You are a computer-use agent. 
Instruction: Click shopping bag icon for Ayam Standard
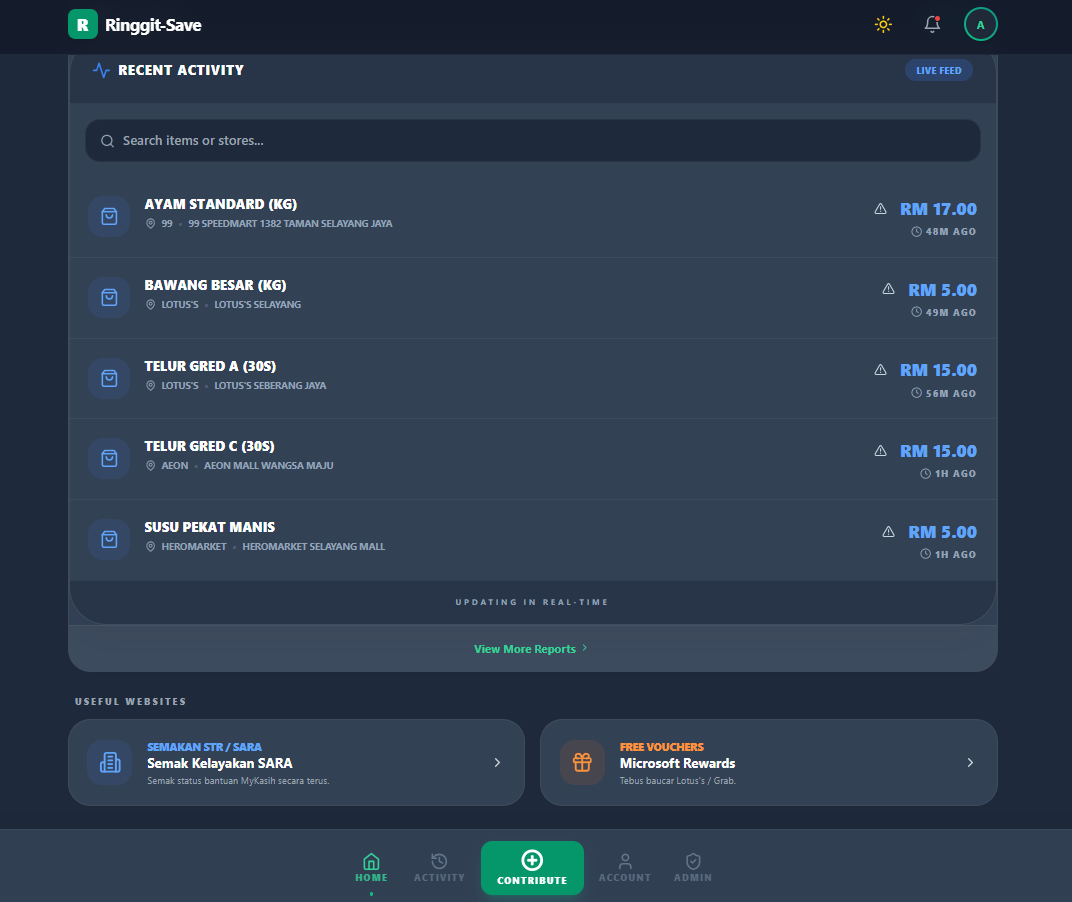point(109,216)
